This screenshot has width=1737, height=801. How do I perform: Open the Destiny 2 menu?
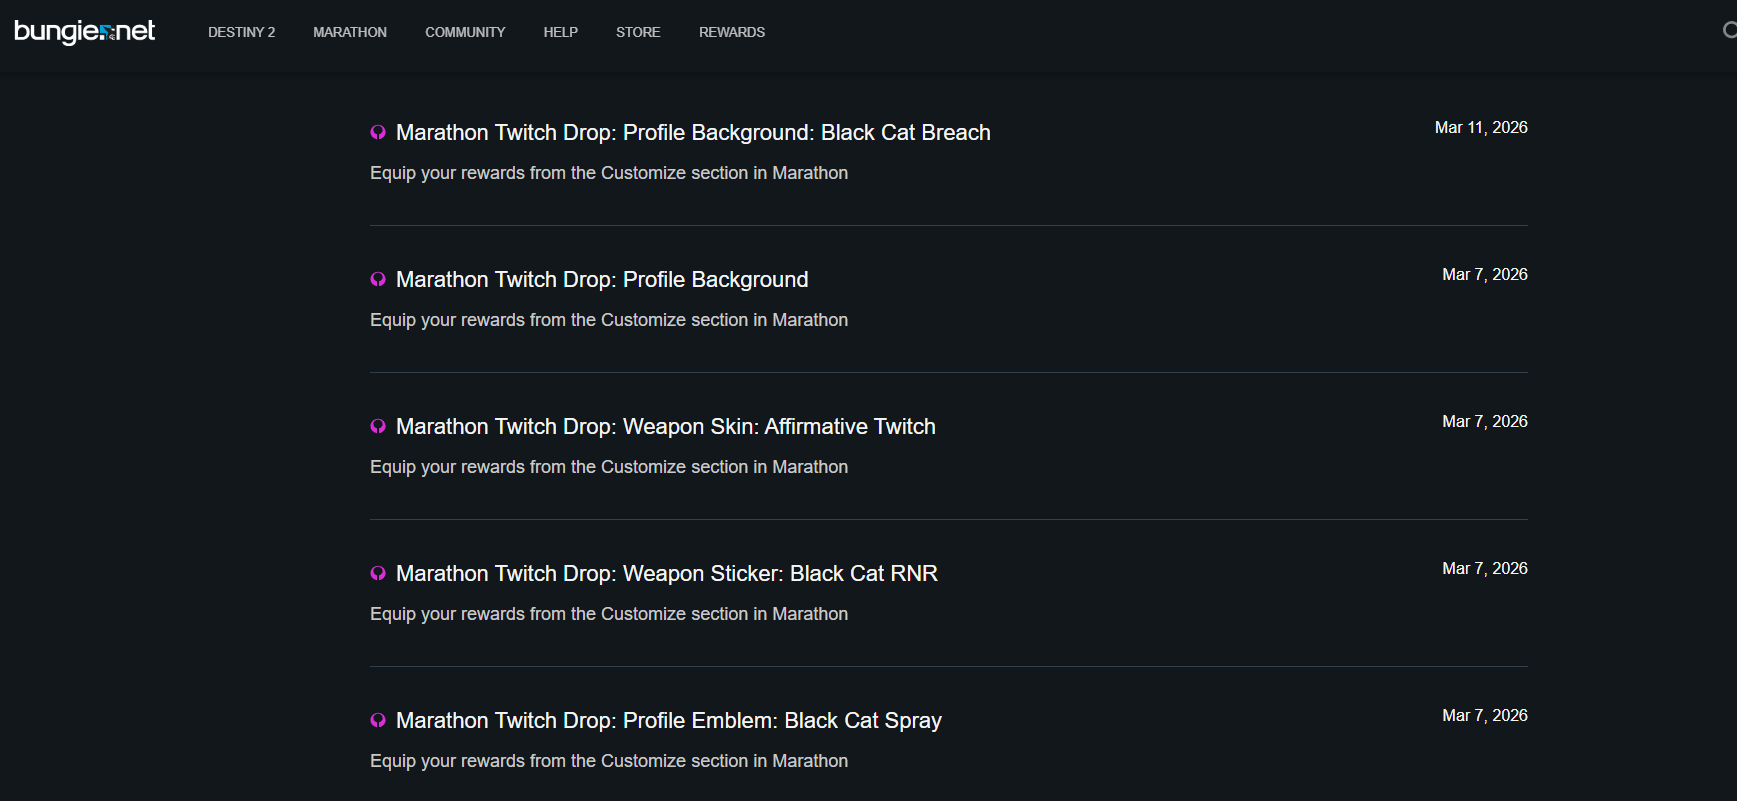241,32
